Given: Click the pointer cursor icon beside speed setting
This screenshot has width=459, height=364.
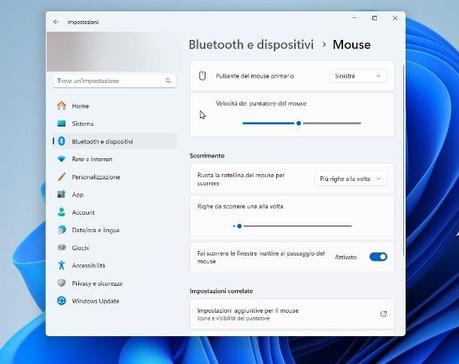Looking at the screenshot, I should coord(203,115).
